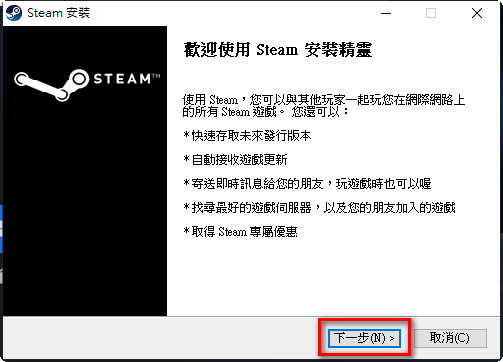The height and width of the screenshot is (362, 503).
Task: Click the line 找尋最好的遊戲伺服器
Action: [x=319, y=208]
